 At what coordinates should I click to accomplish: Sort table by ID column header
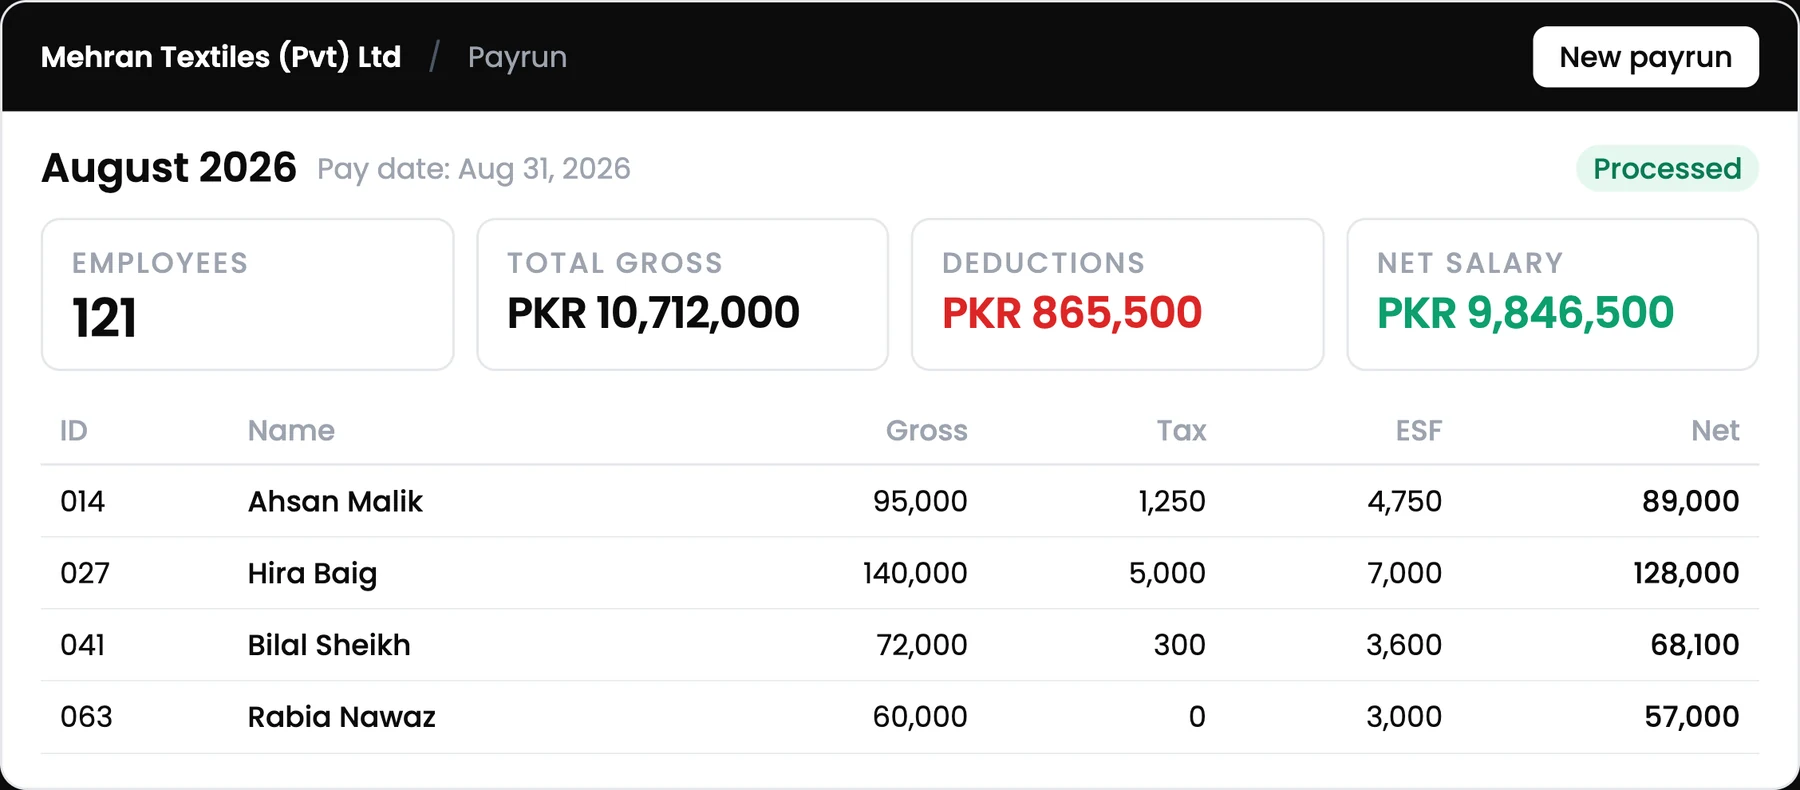click(x=74, y=430)
